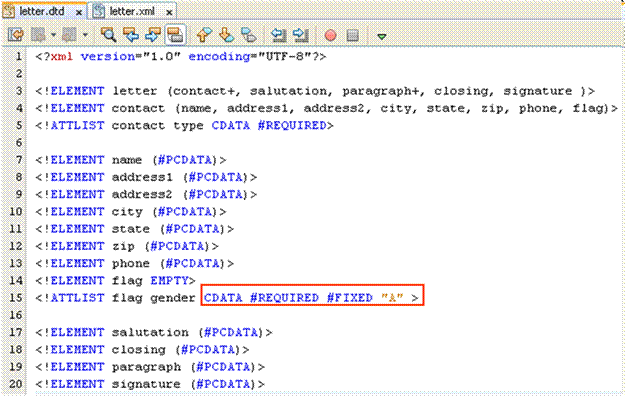Click the xml version declaration text
This screenshot has width=625, height=396.
(x=181, y=57)
